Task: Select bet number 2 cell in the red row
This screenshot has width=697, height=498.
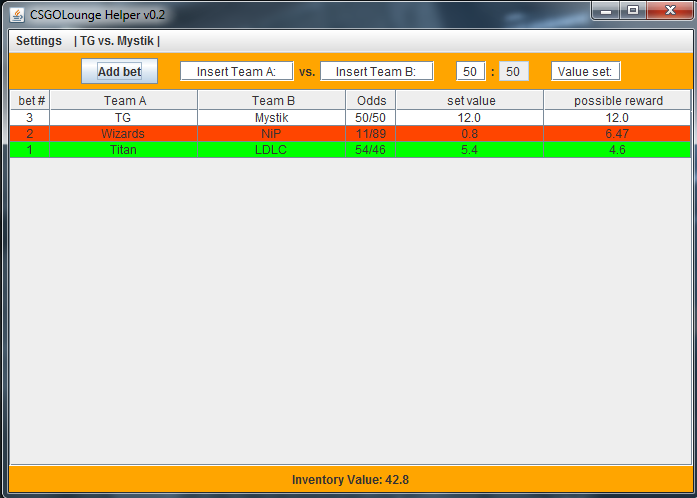Action: pyautogui.click(x=30, y=134)
